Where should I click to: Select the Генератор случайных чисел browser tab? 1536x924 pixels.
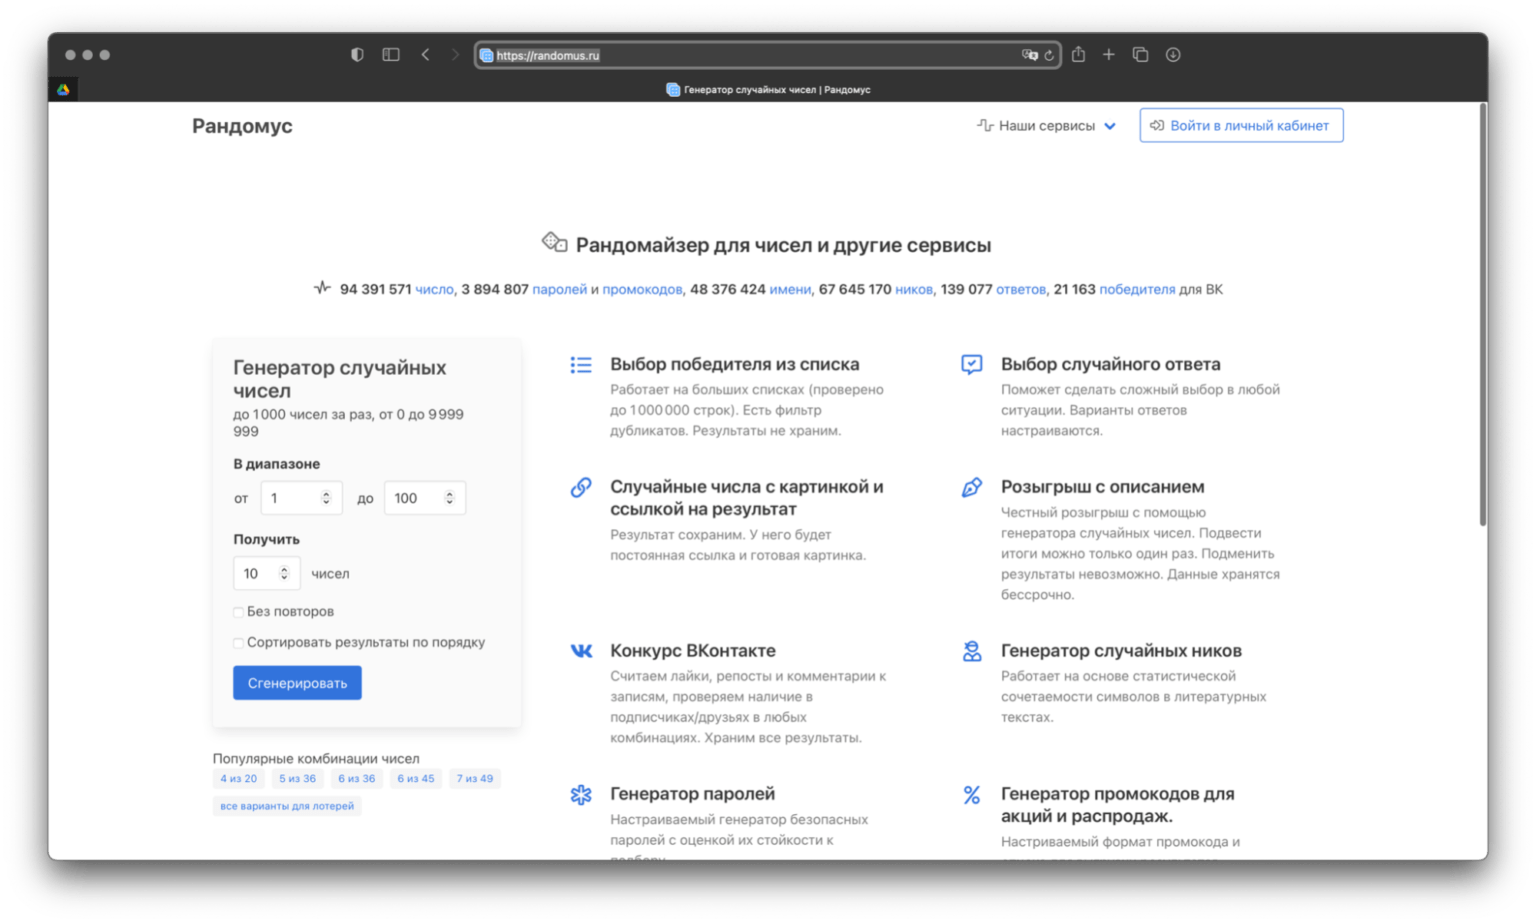pos(768,89)
